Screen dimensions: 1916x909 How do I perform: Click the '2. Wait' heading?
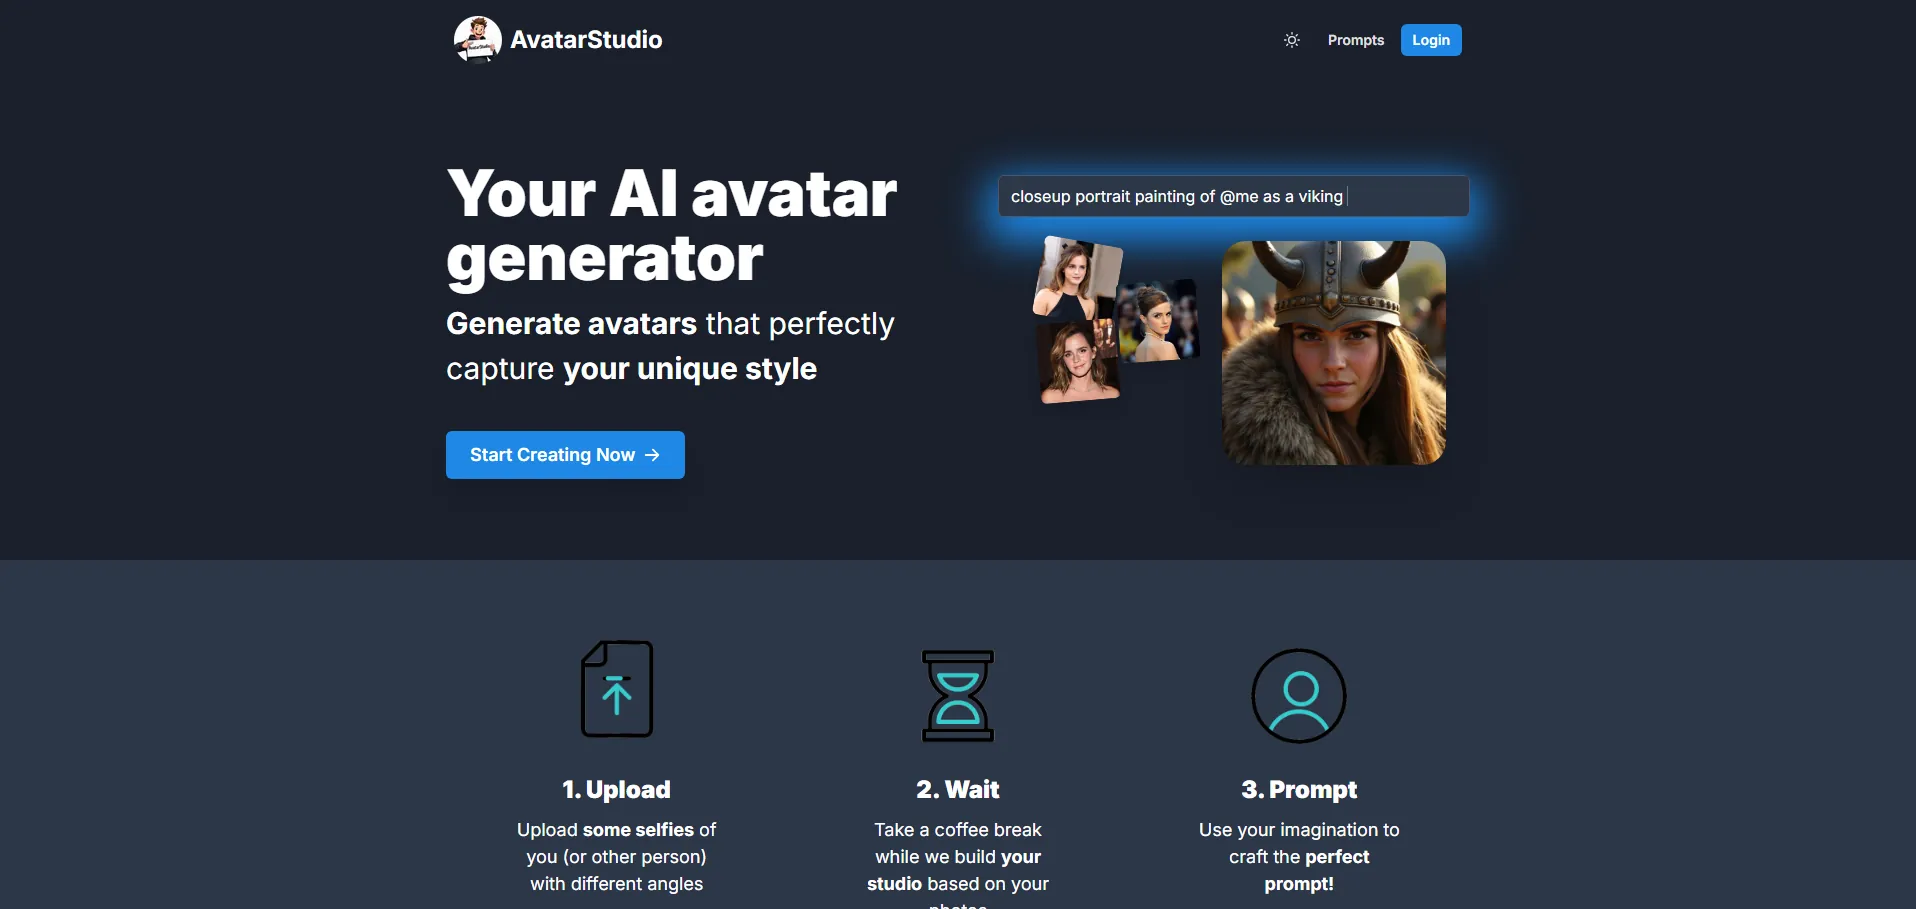coord(958,790)
